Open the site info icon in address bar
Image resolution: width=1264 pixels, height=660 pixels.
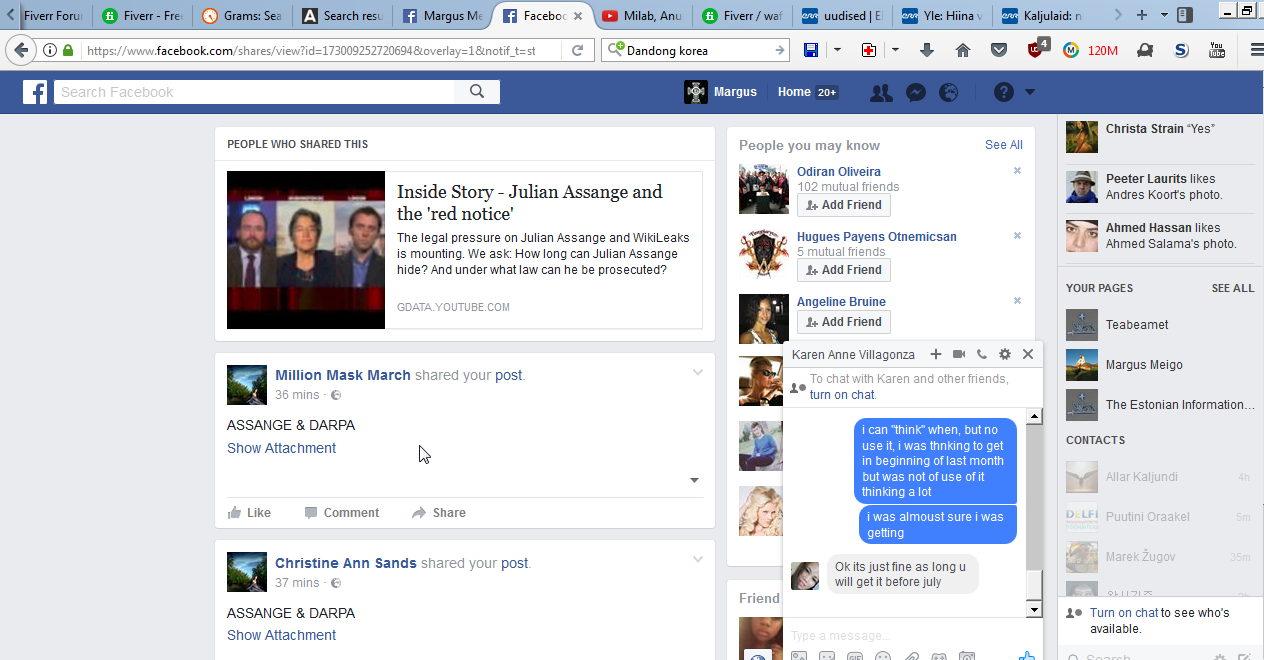(x=49, y=50)
